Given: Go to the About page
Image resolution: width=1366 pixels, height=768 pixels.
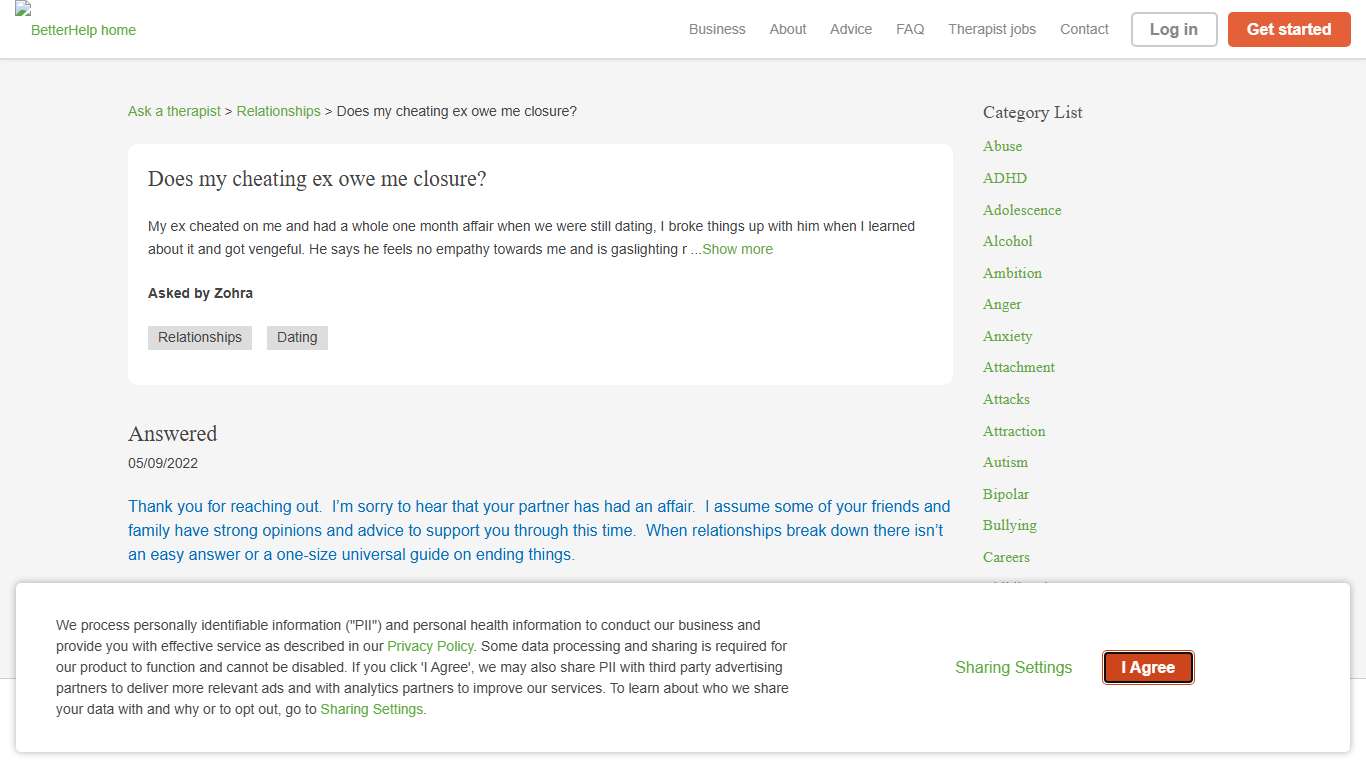Looking at the screenshot, I should (x=787, y=29).
